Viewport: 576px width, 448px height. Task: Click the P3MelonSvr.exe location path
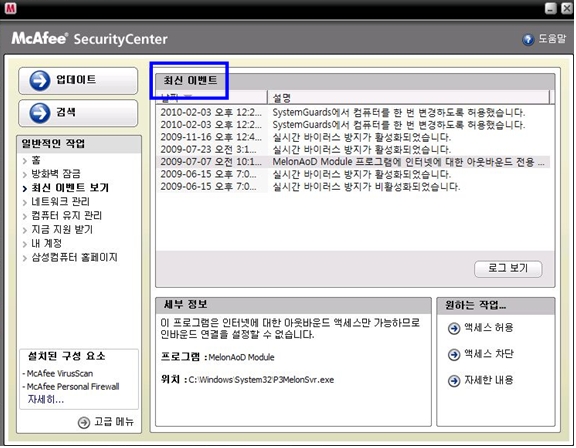tap(261, 380)
